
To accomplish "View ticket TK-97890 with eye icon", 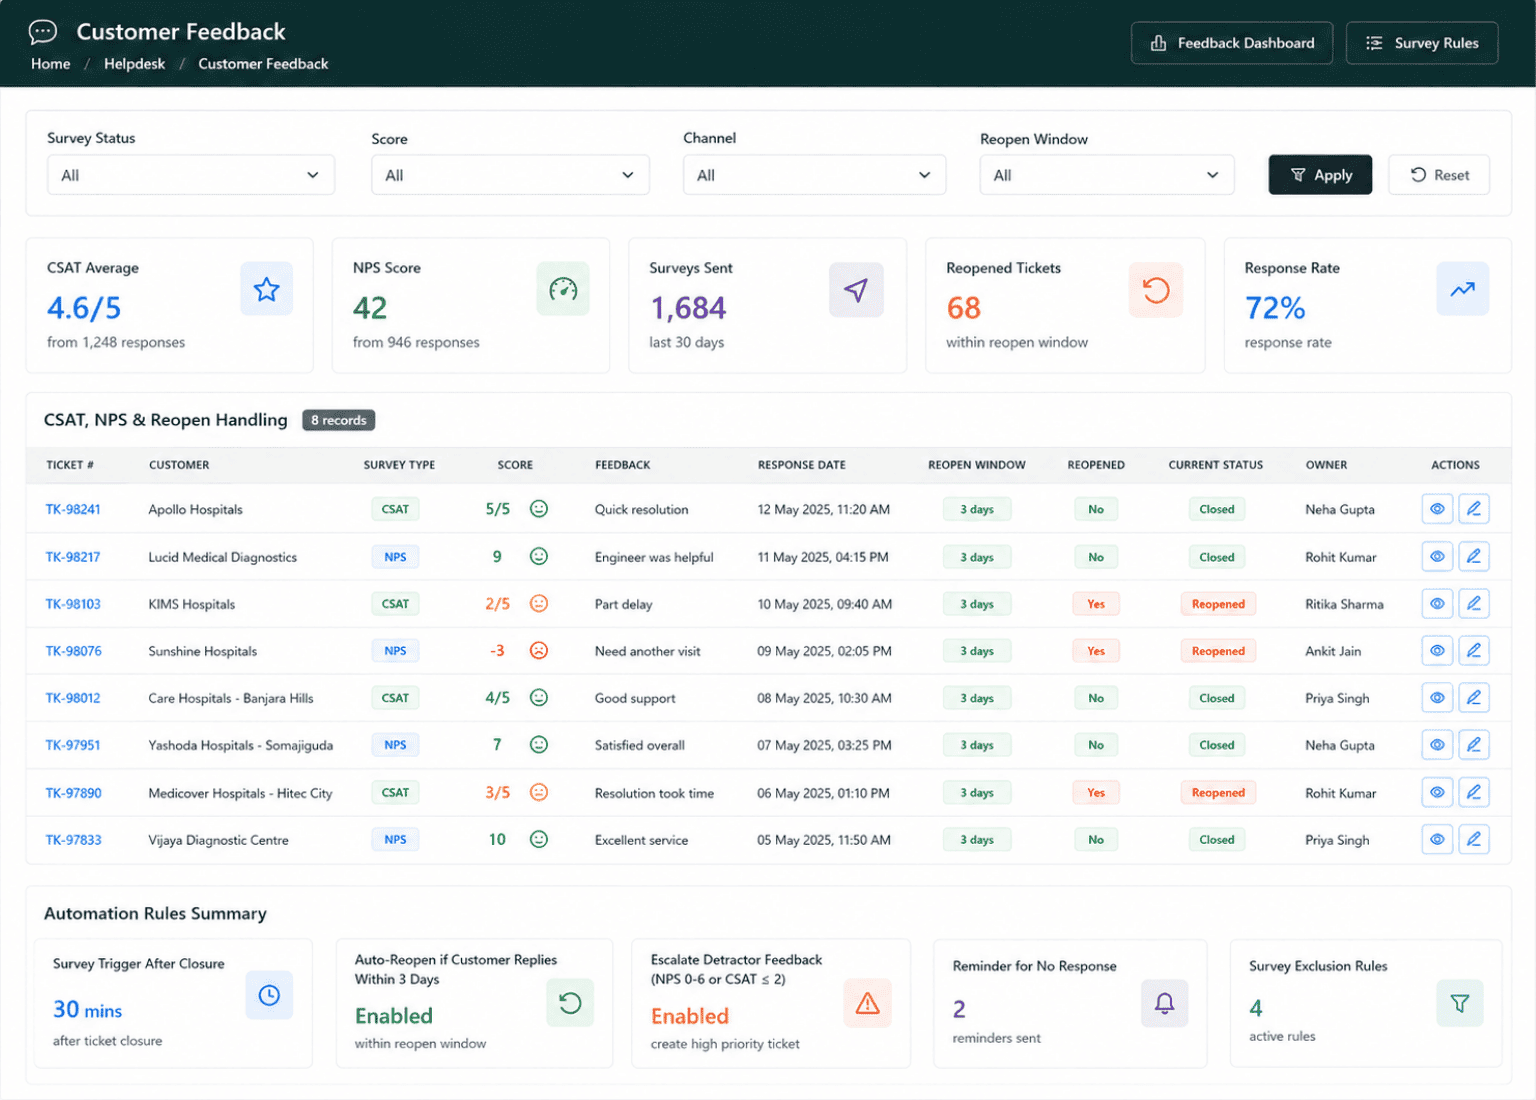I will tap(1437, 793).
